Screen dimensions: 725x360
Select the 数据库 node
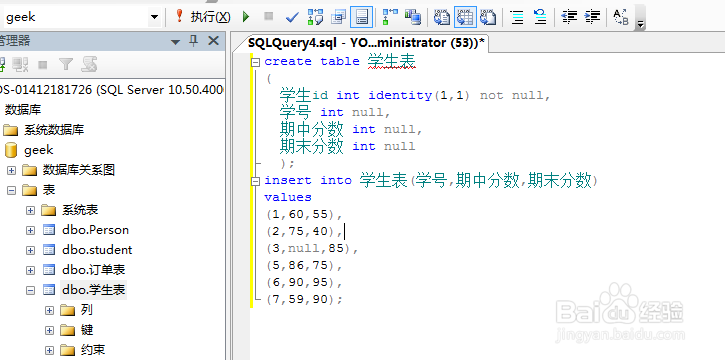pos(23,110)
